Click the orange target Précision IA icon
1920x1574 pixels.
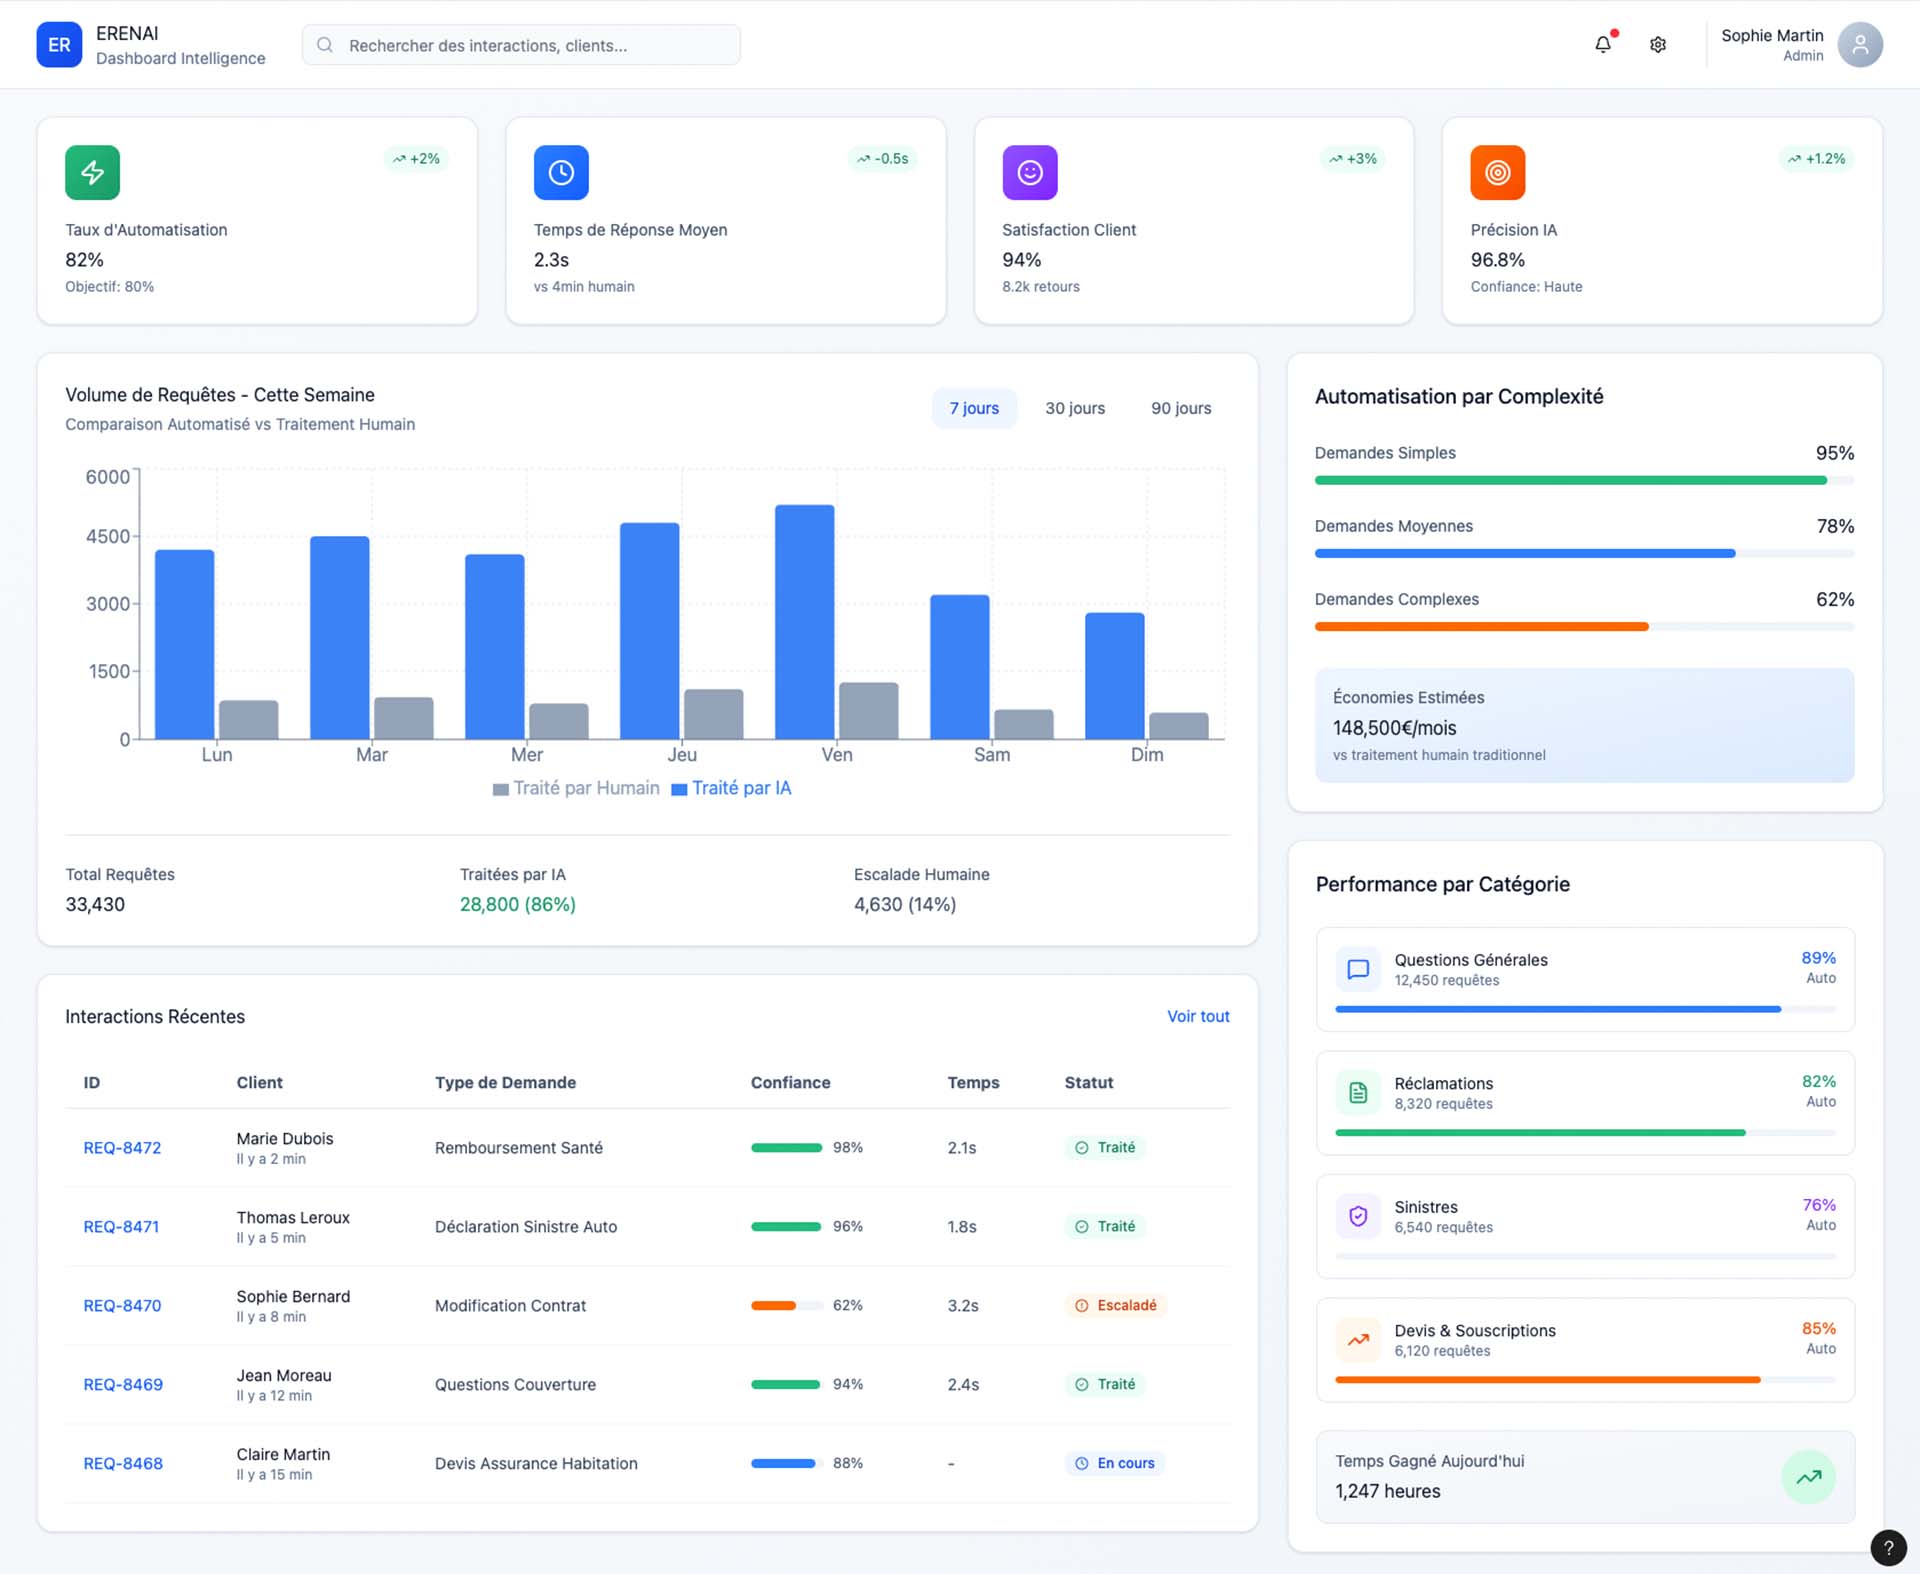click(1497, 172)
